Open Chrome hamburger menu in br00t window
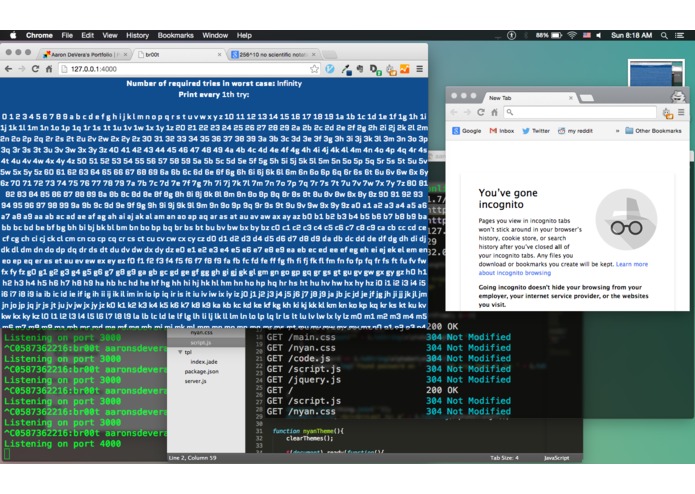695x494 pixels. (x=419, y=69)
